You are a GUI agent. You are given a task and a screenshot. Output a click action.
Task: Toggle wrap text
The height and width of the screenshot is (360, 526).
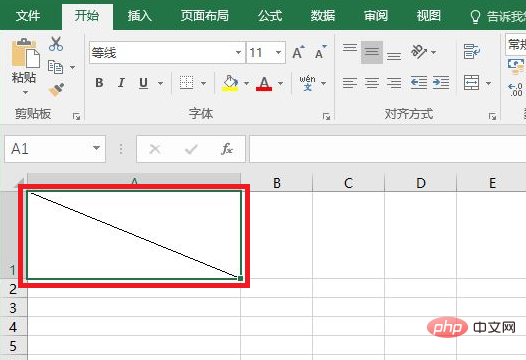point(472,52)
